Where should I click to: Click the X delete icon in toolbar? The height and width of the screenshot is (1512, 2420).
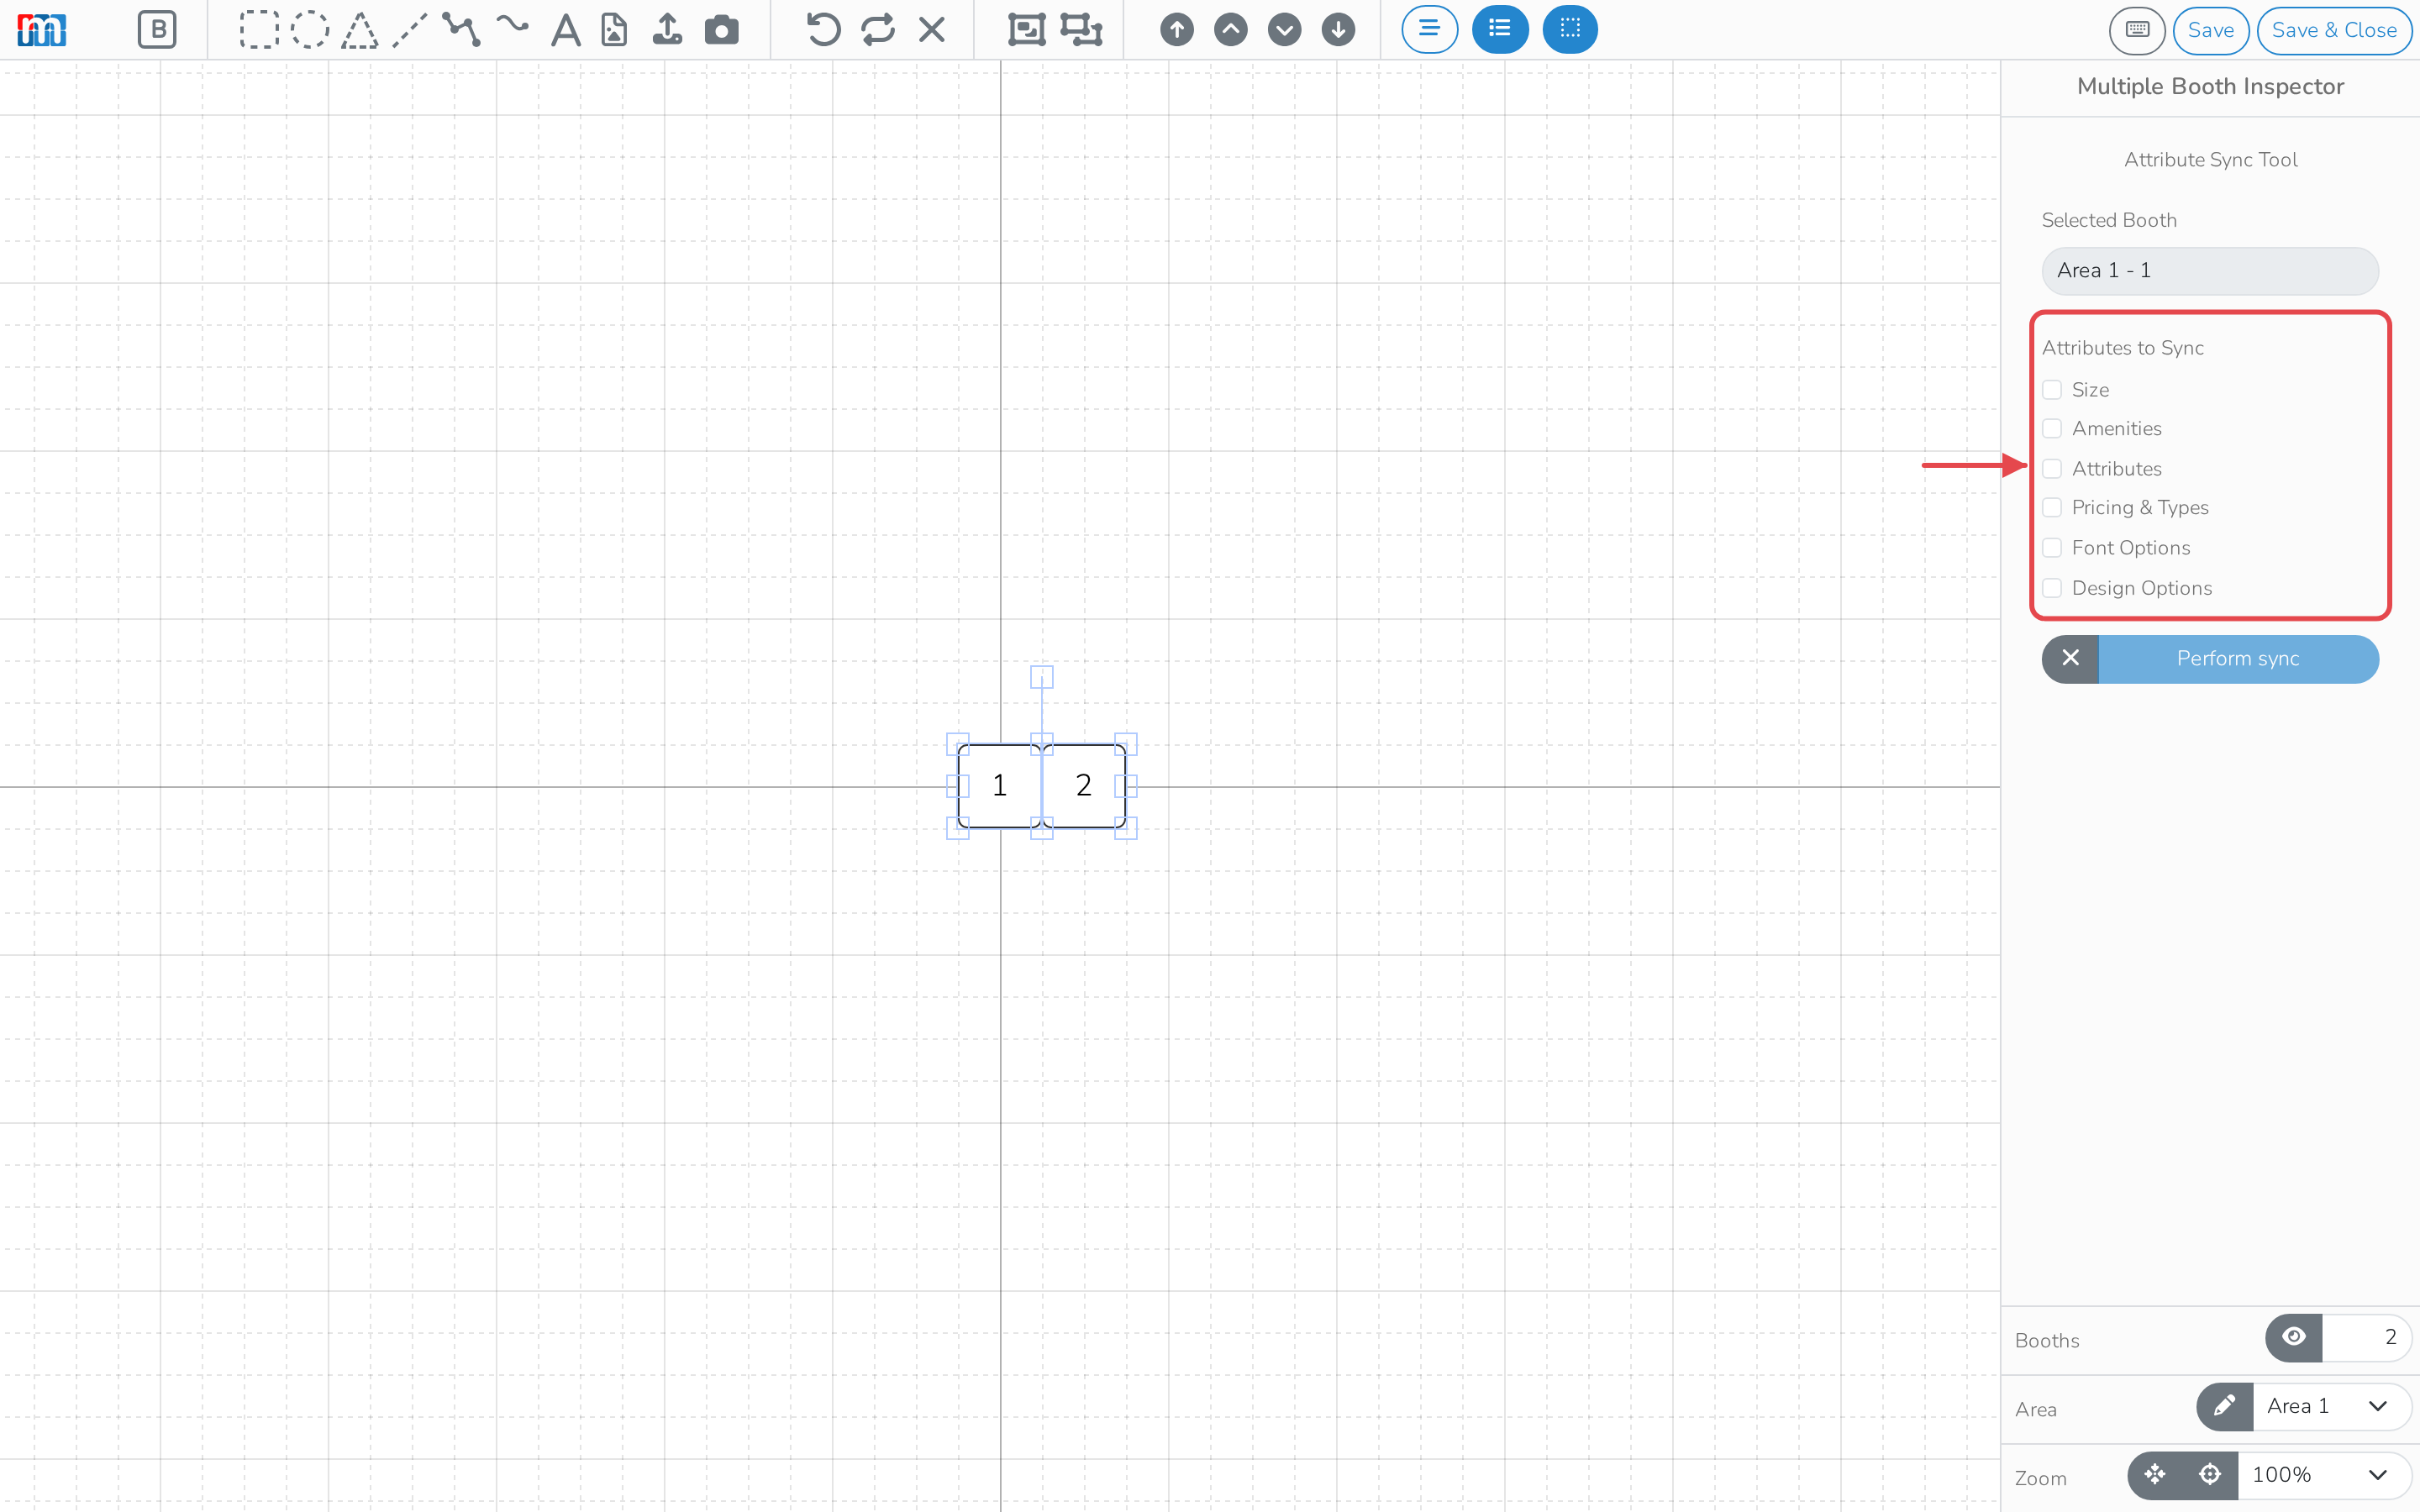pos(932,30)
